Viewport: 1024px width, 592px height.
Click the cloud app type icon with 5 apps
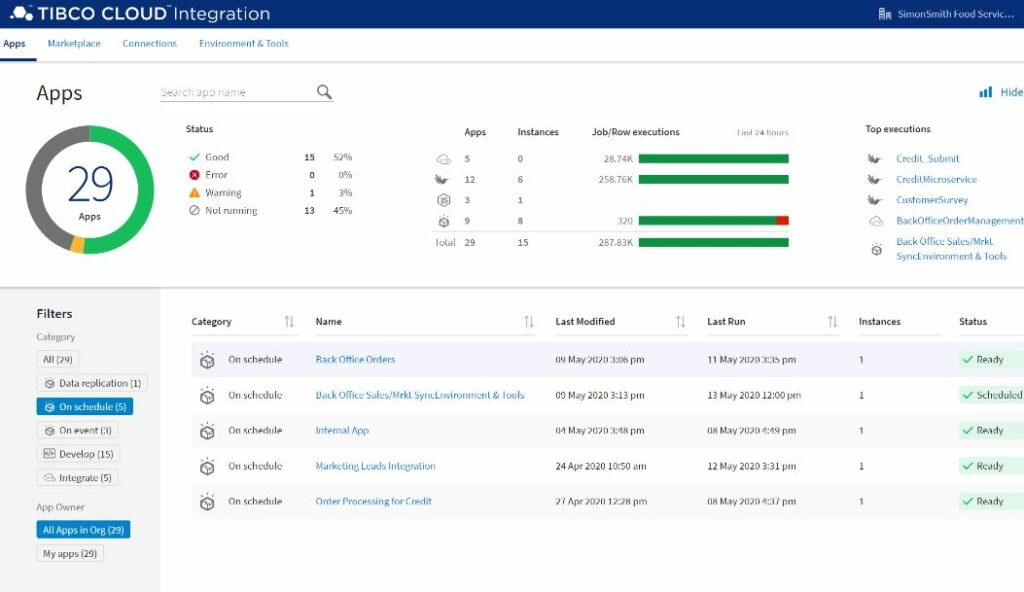point(443,159)
